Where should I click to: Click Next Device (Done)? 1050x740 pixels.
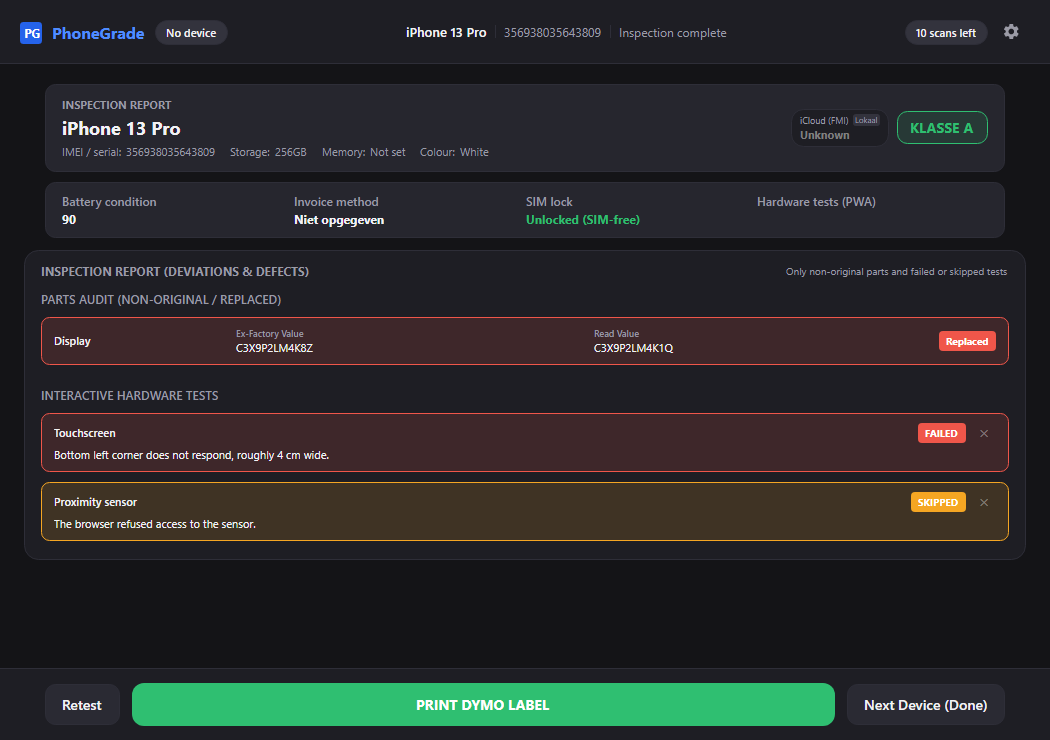925,705
